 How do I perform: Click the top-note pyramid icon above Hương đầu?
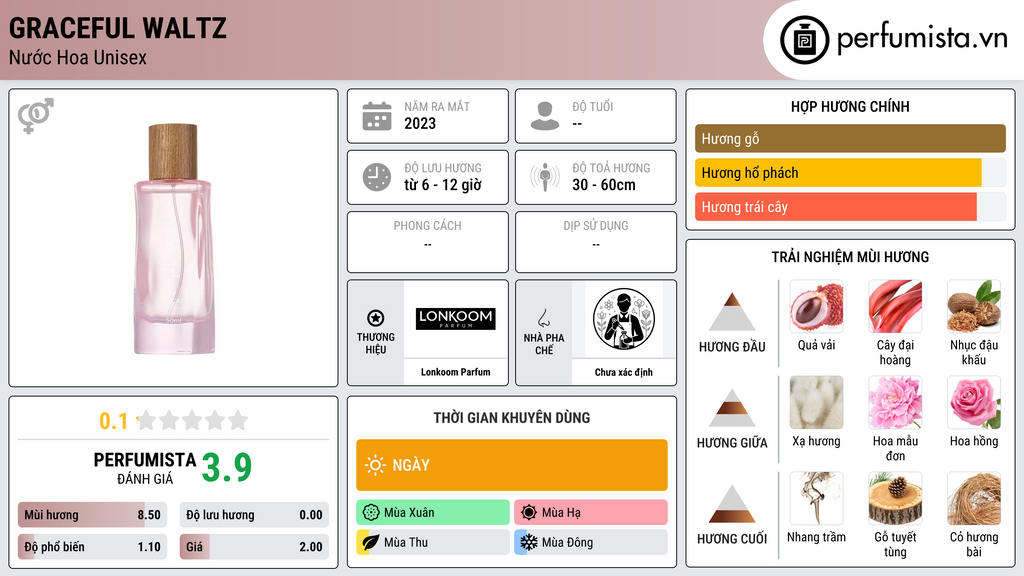732,312
